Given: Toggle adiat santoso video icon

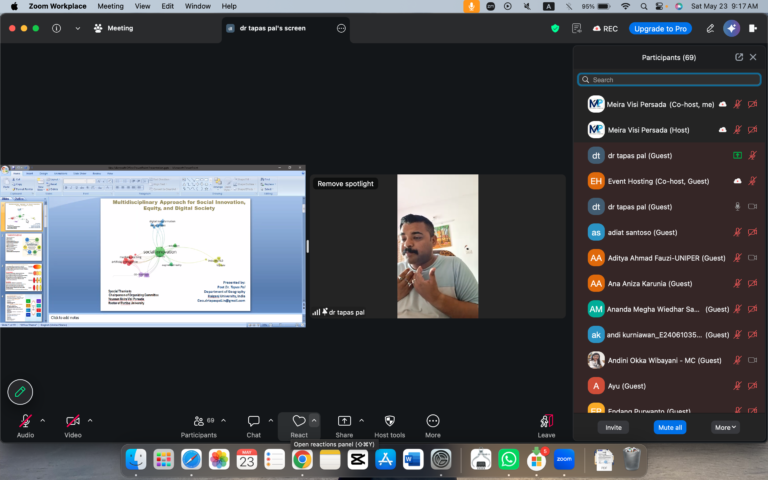Looking at the screenshot, I should [x=752, y=232].
